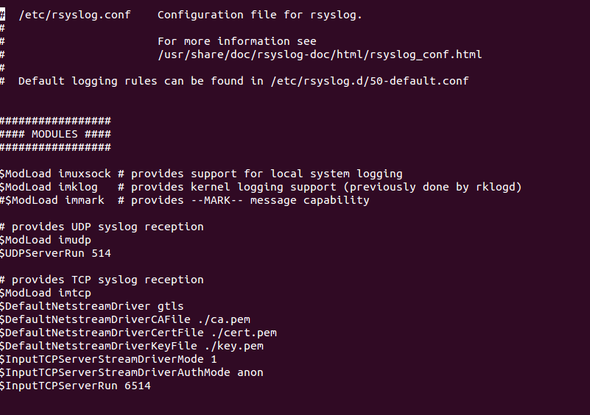
Task: Place cursor on /etc/rsyslog.conf header text
Action: 75,15
